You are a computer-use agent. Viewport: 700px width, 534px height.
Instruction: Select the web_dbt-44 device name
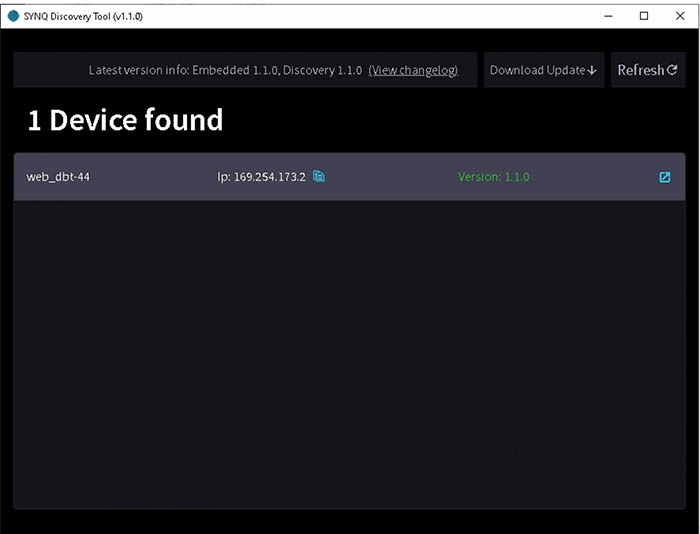(58, 177)
